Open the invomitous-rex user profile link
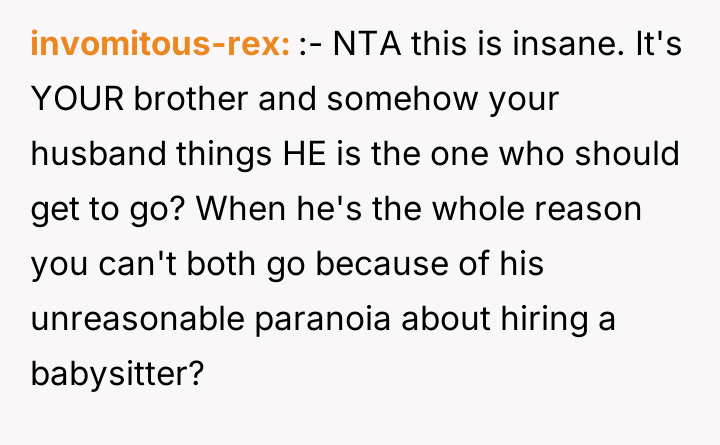Image resolution: width=720 pixels, height=445 pixels. click(x=160, y=45)
